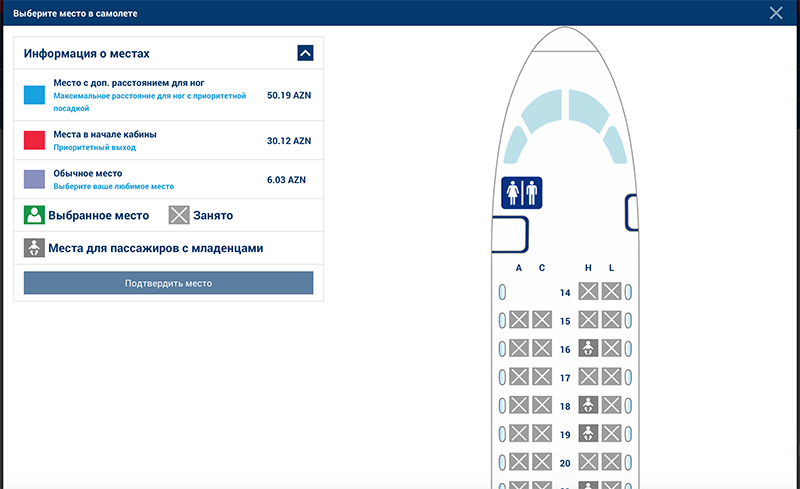Click the red front cabin color swatch

tap(34, 140)
